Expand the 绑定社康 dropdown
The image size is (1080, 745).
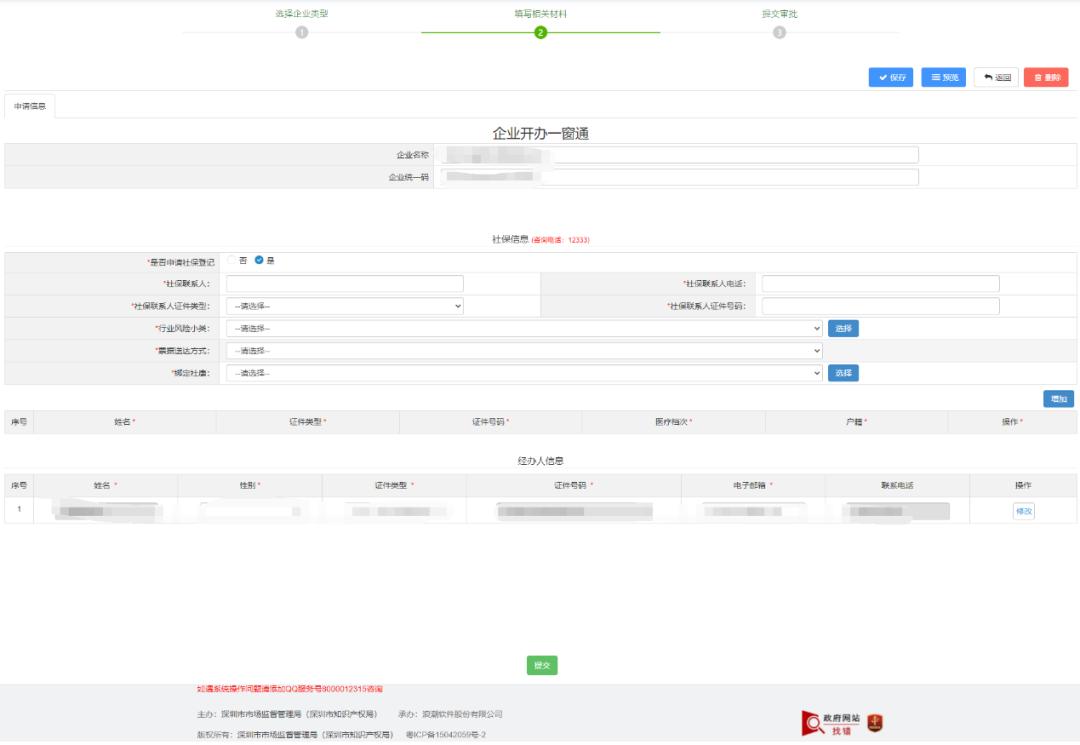coord(523,373)
